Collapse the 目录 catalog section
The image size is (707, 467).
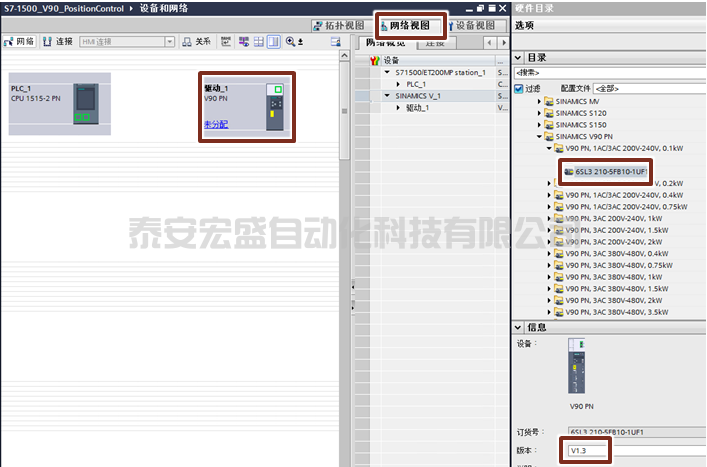point(518,58)
